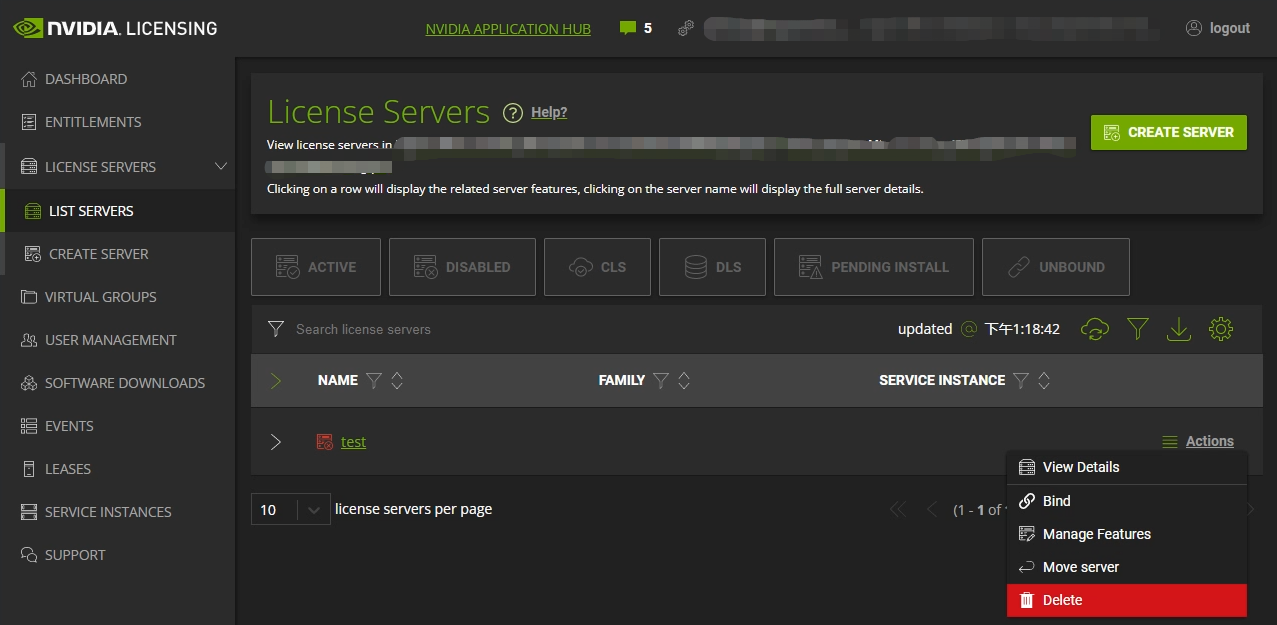The height and width of the screenshot is (625, 1277).
Task: Click the NAME column header text
Action: pyautogui.click(x=338, y=380)
